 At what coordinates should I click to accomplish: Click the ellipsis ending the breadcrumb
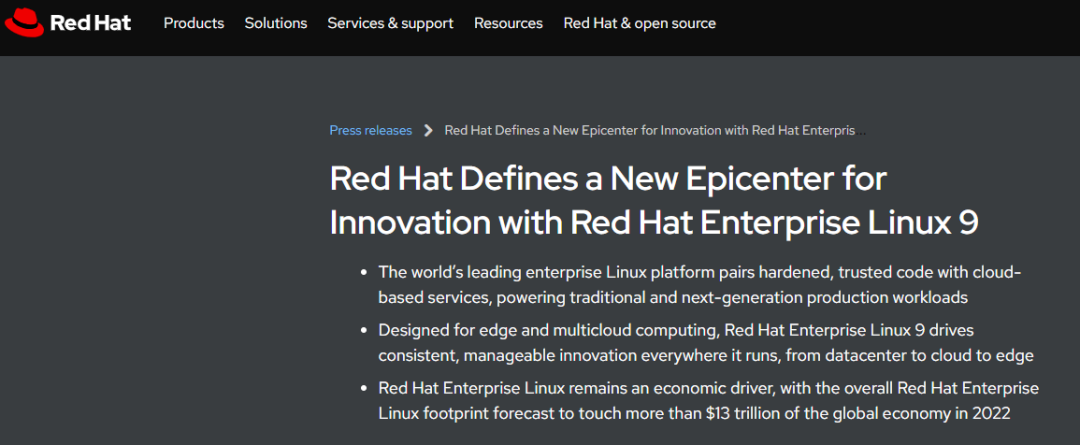[862, 130]
